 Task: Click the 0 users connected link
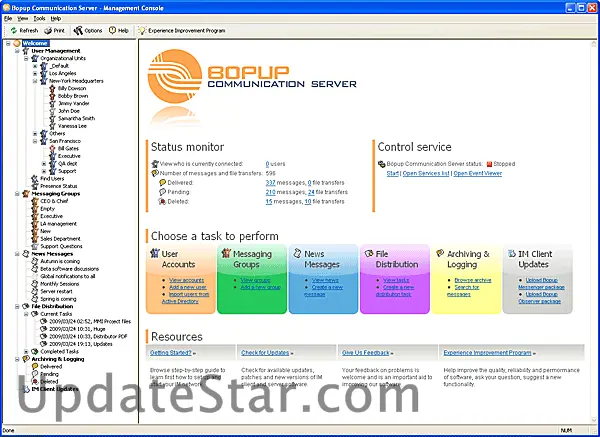coord(267,164)
